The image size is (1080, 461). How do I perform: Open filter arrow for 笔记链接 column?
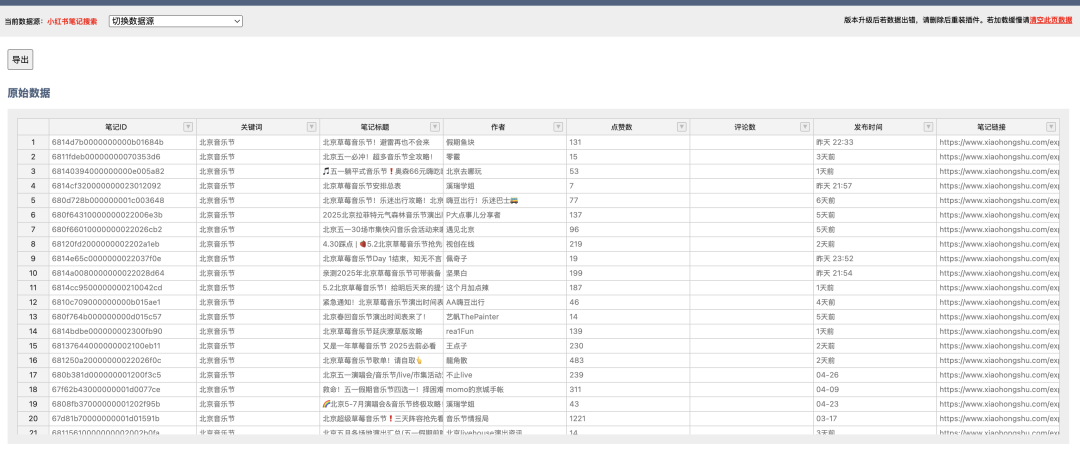1050,127
